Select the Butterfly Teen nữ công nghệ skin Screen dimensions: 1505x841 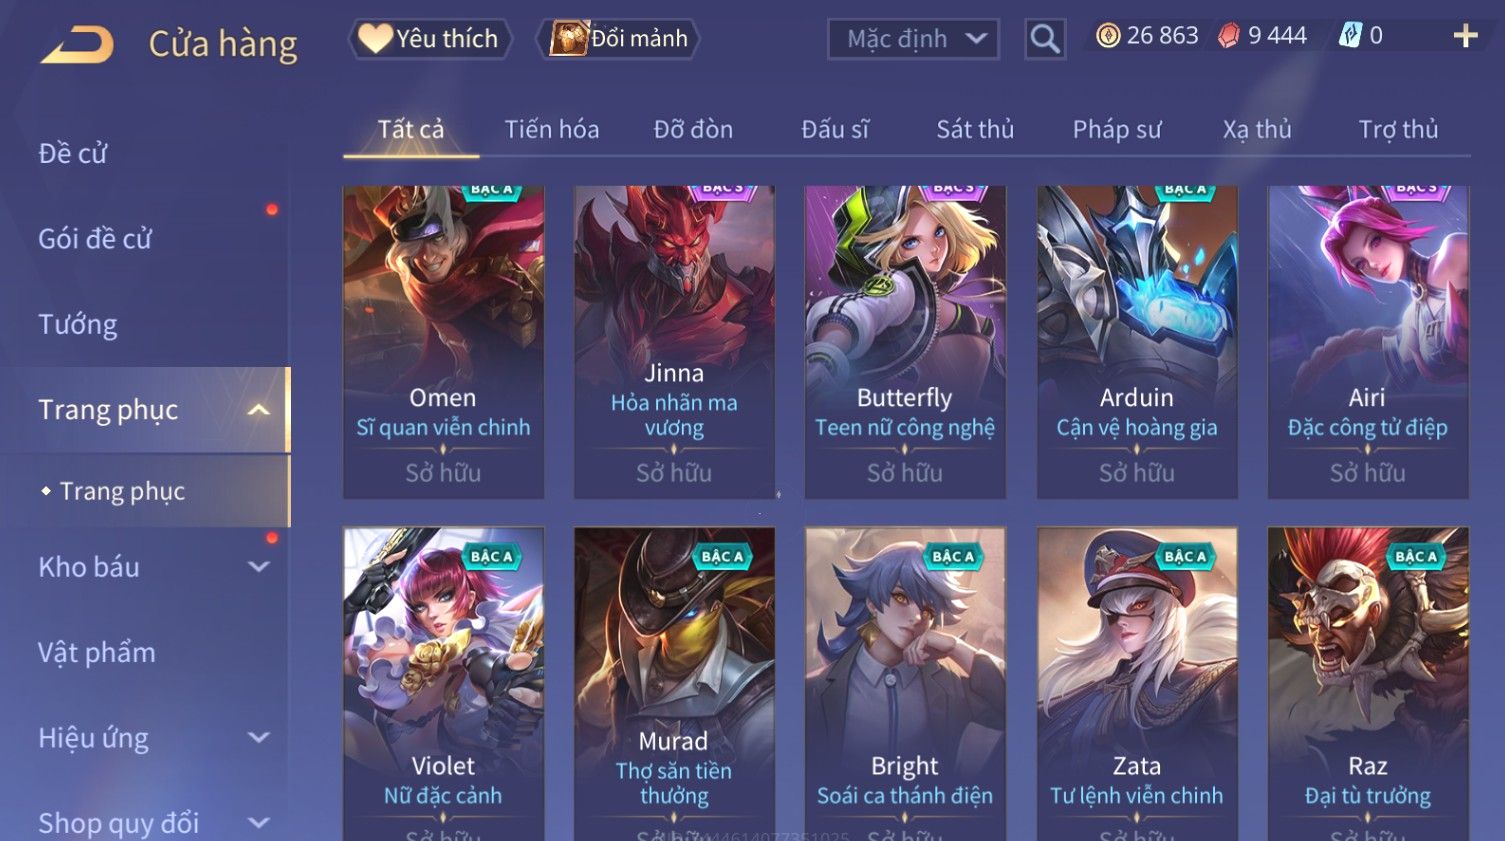click(x=905, y=342)
